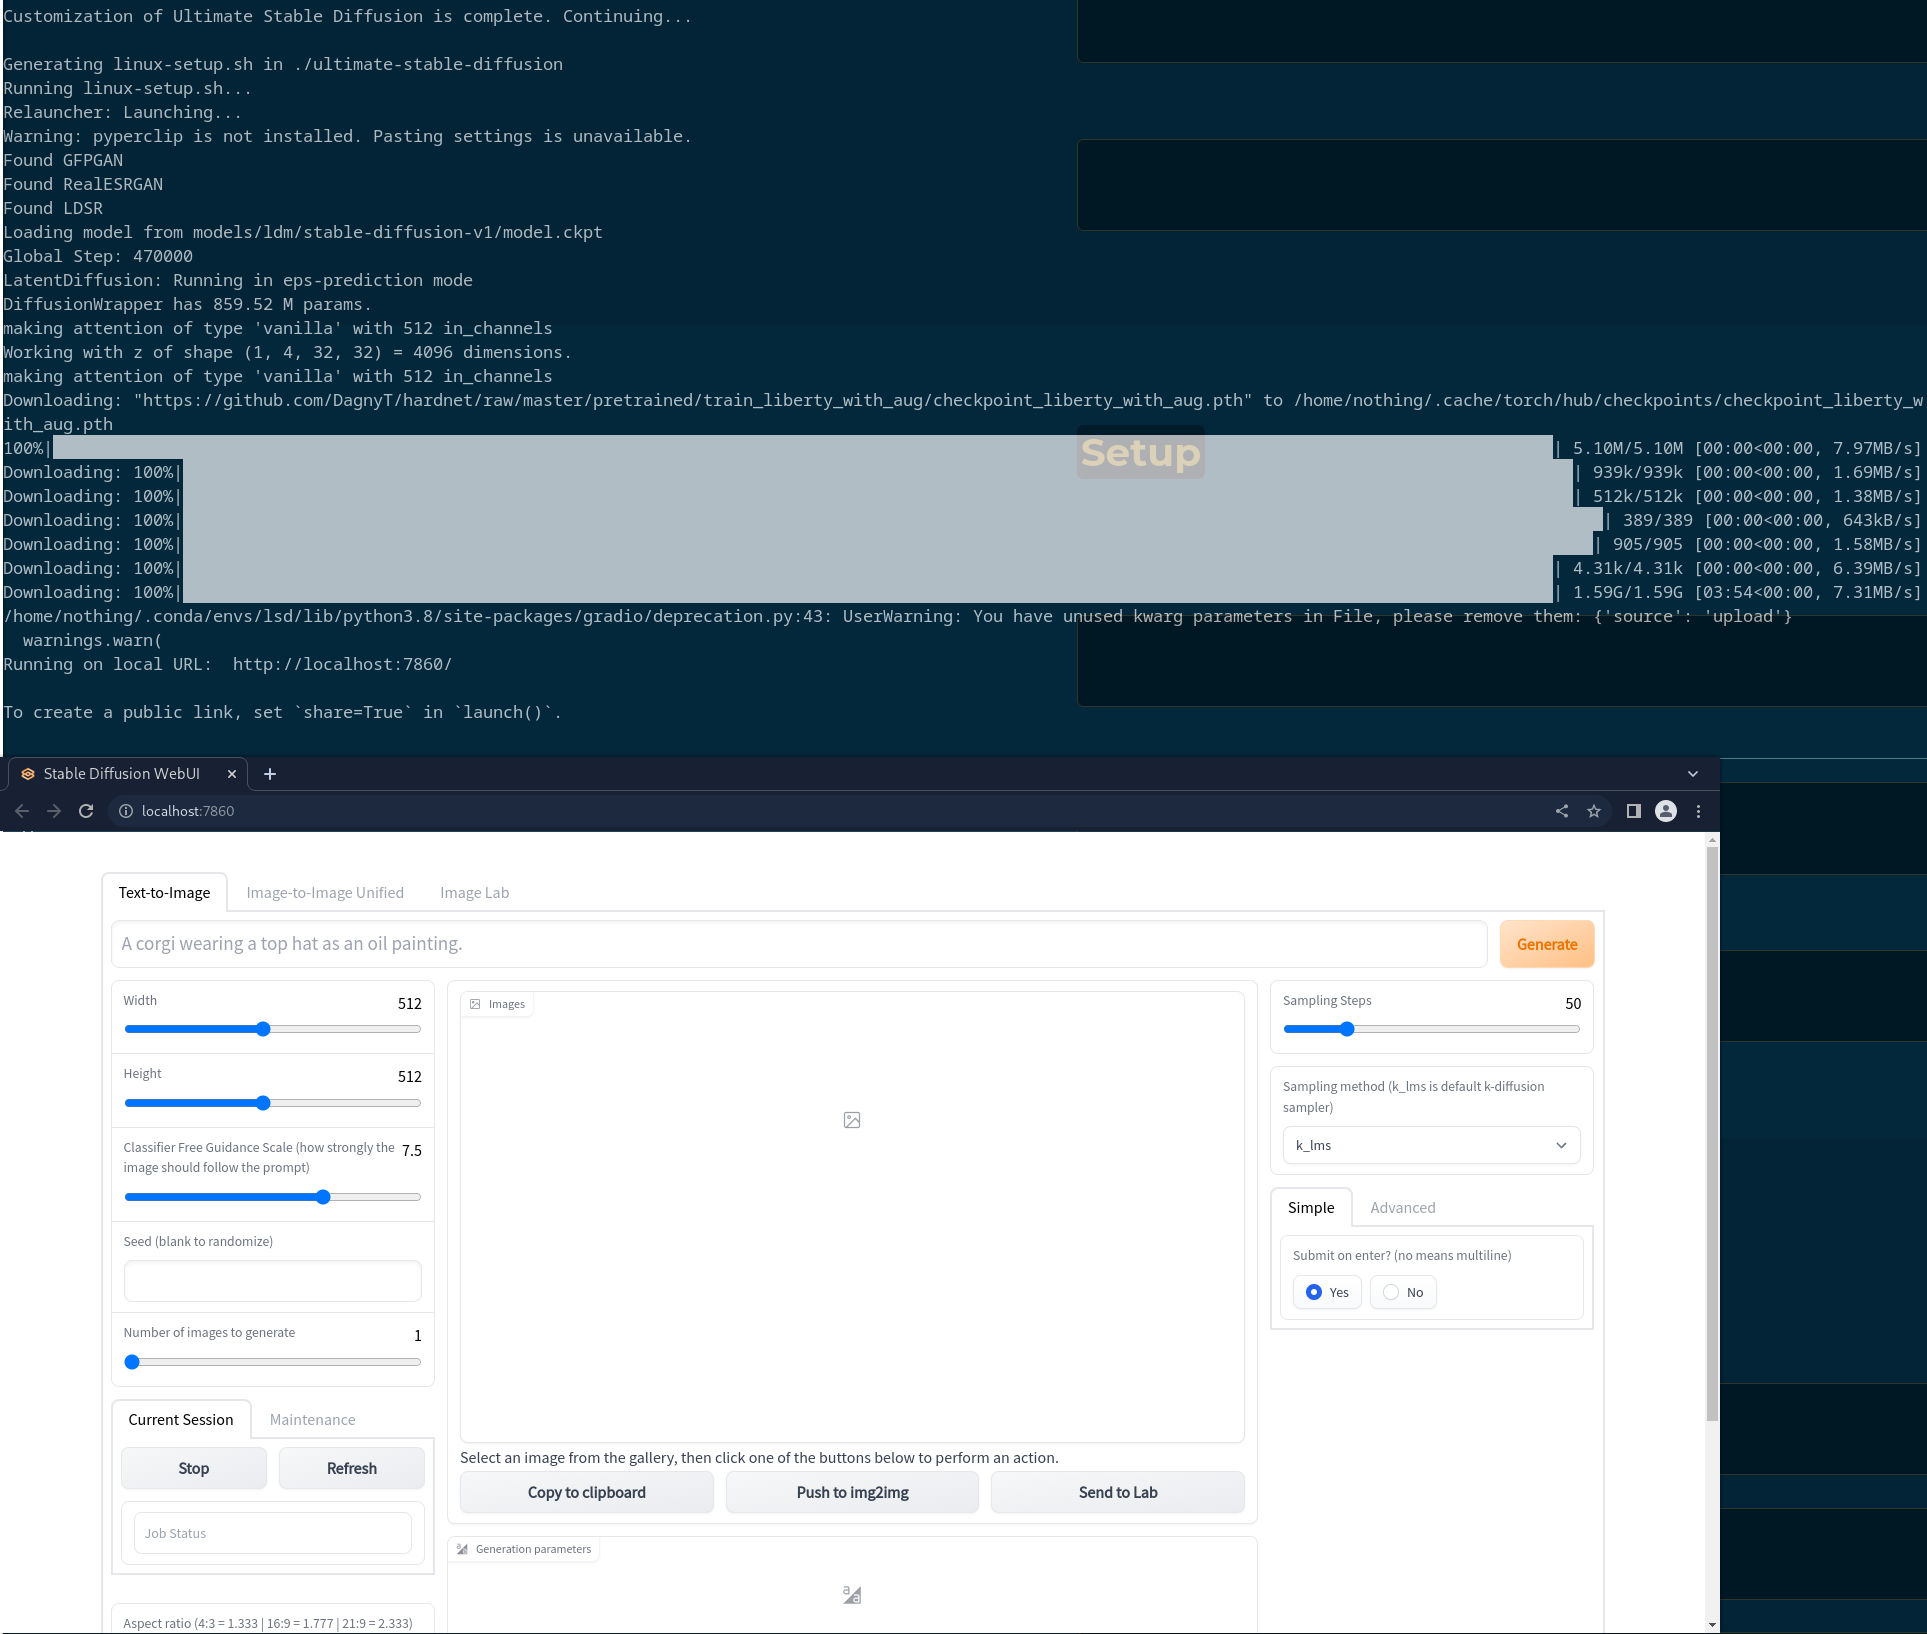This screenshot has width=1927, height=1634.
Task: Open the browser three-dot menu
Action: [x=1698, y=811]
